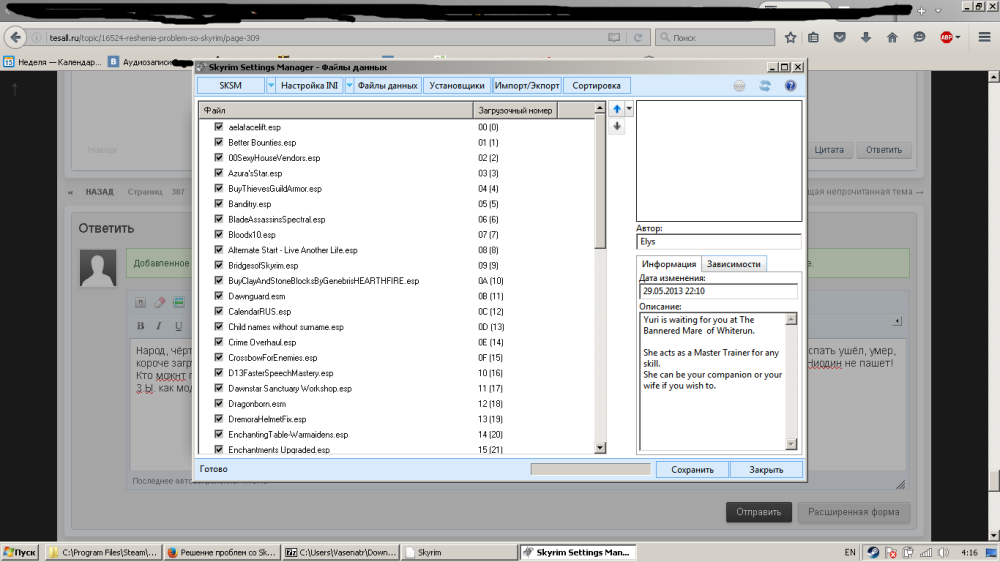The height and width of the screenshot is (562, 1000).
Task: Click Отправить button on forum page
Action: tap(759, 512)
